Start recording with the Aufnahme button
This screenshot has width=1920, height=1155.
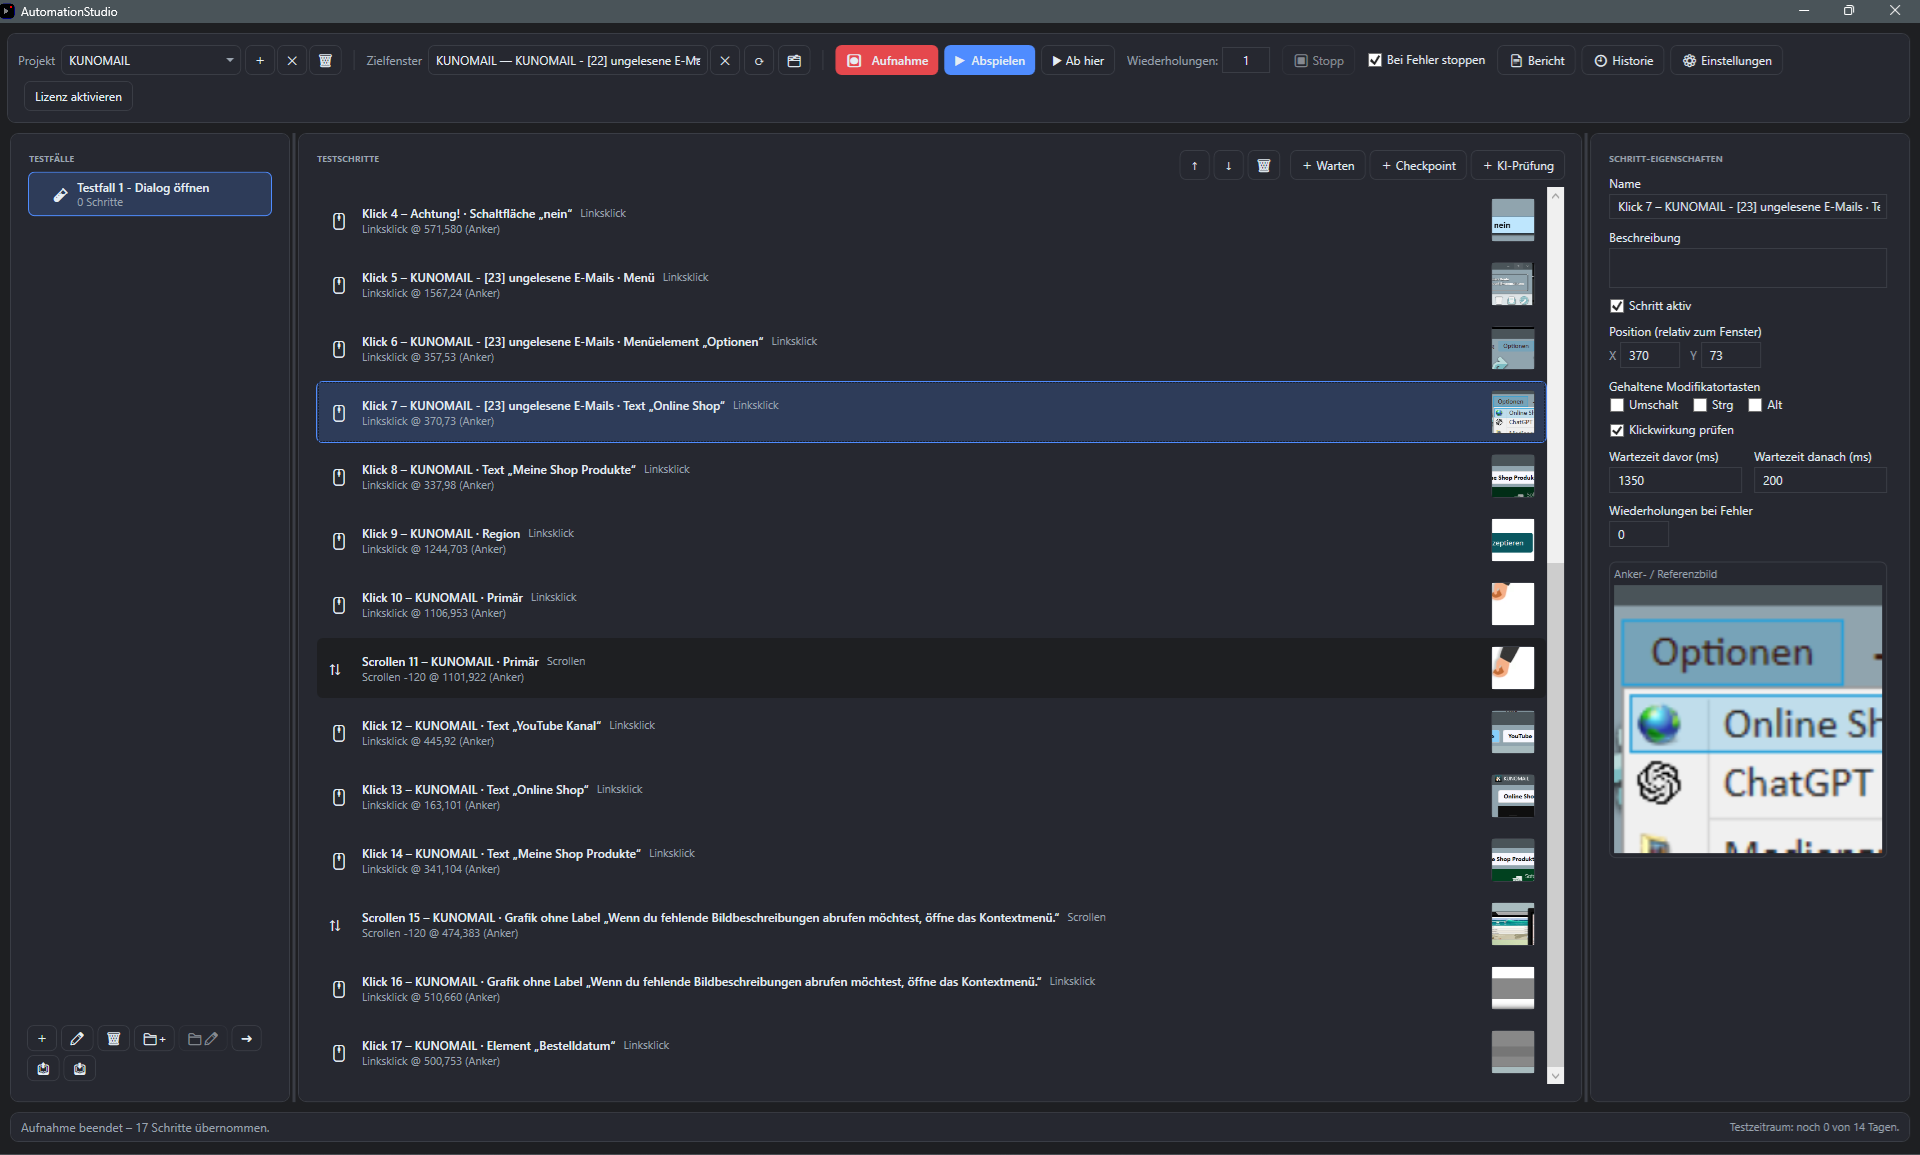(x=887, y=61)
